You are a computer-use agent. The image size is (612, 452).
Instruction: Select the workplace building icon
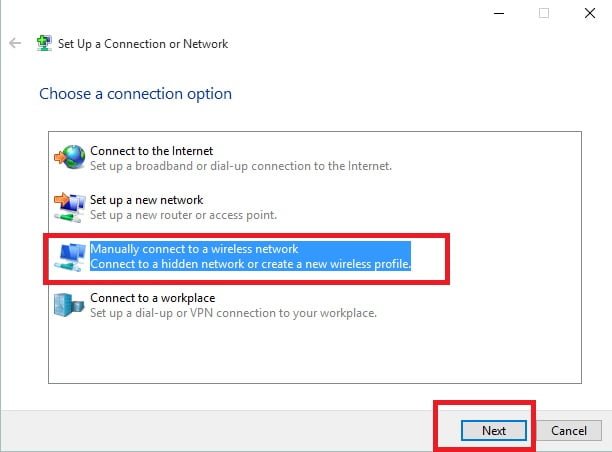(69, 305)
